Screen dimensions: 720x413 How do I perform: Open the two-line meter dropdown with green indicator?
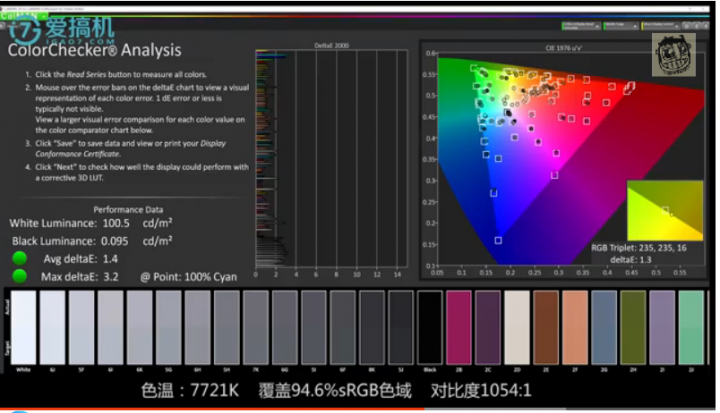tap(581, 26)
